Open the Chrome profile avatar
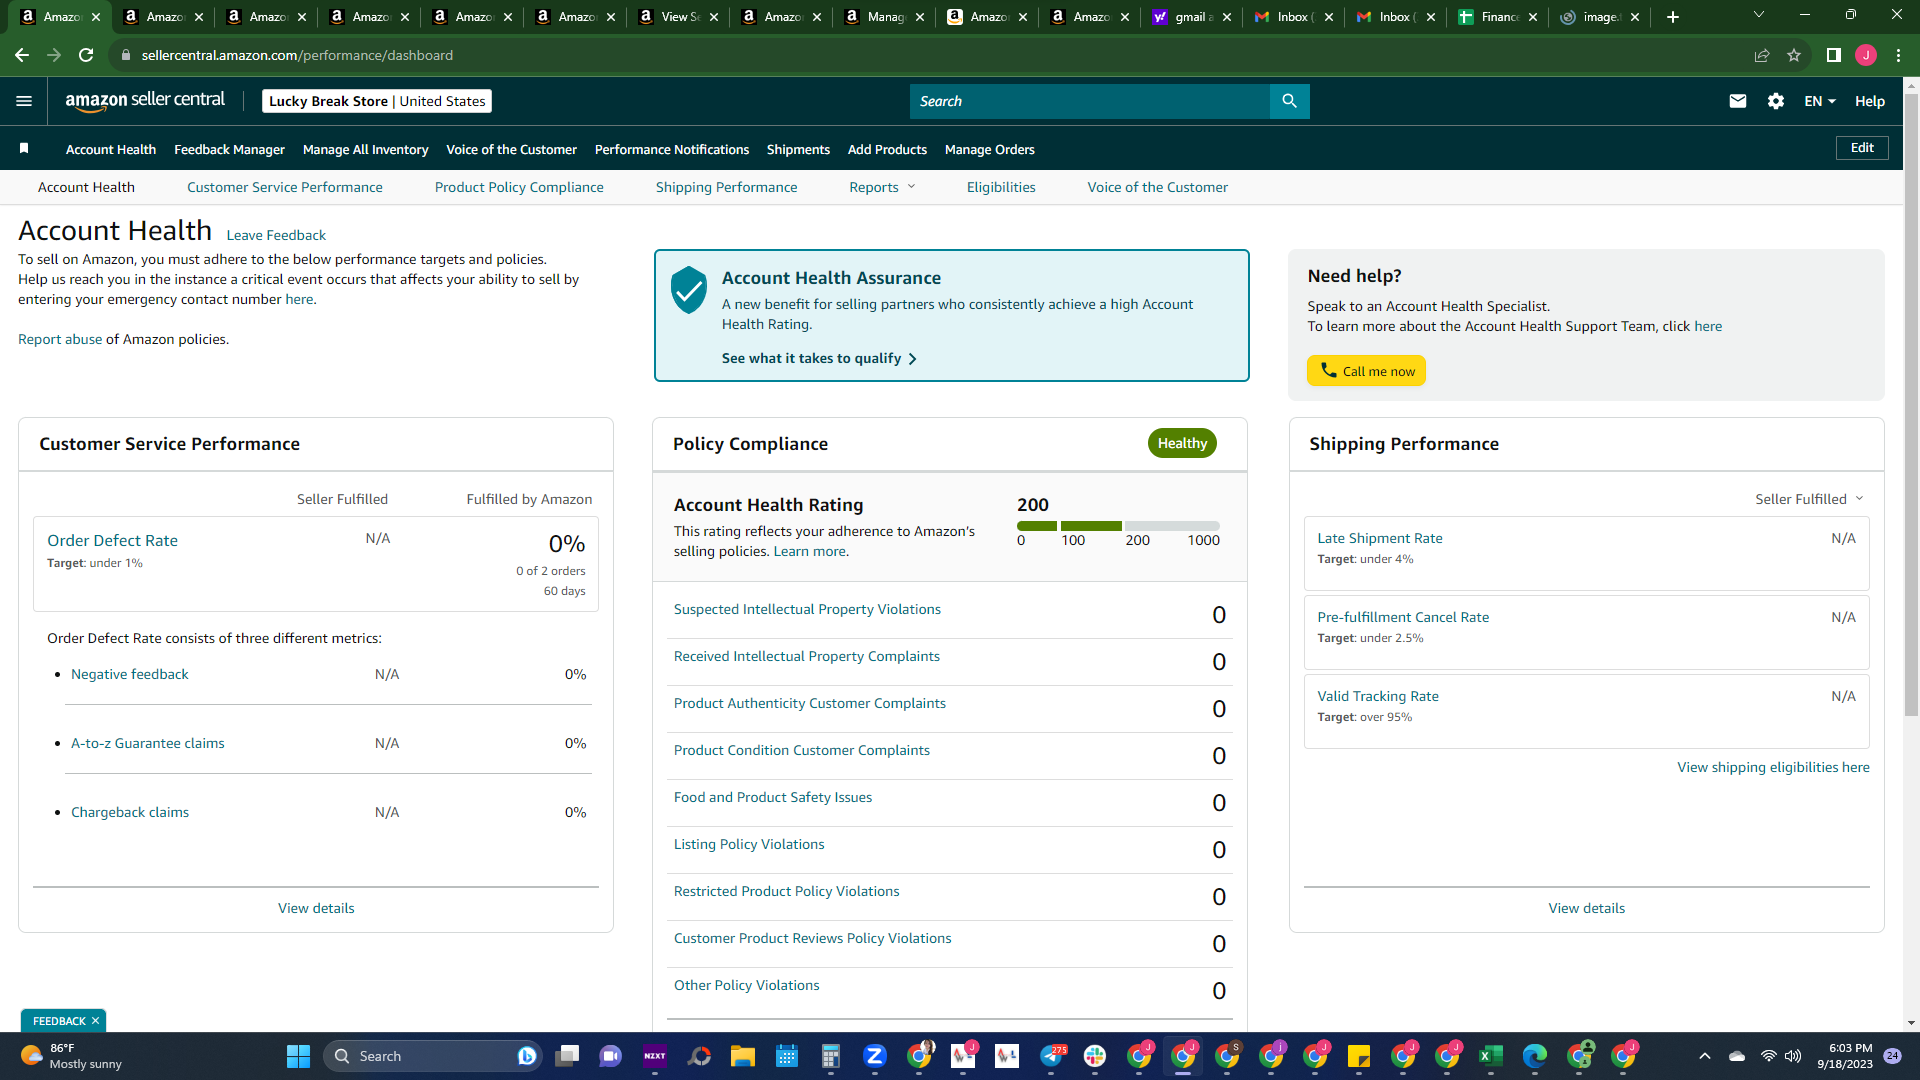 1866,55
